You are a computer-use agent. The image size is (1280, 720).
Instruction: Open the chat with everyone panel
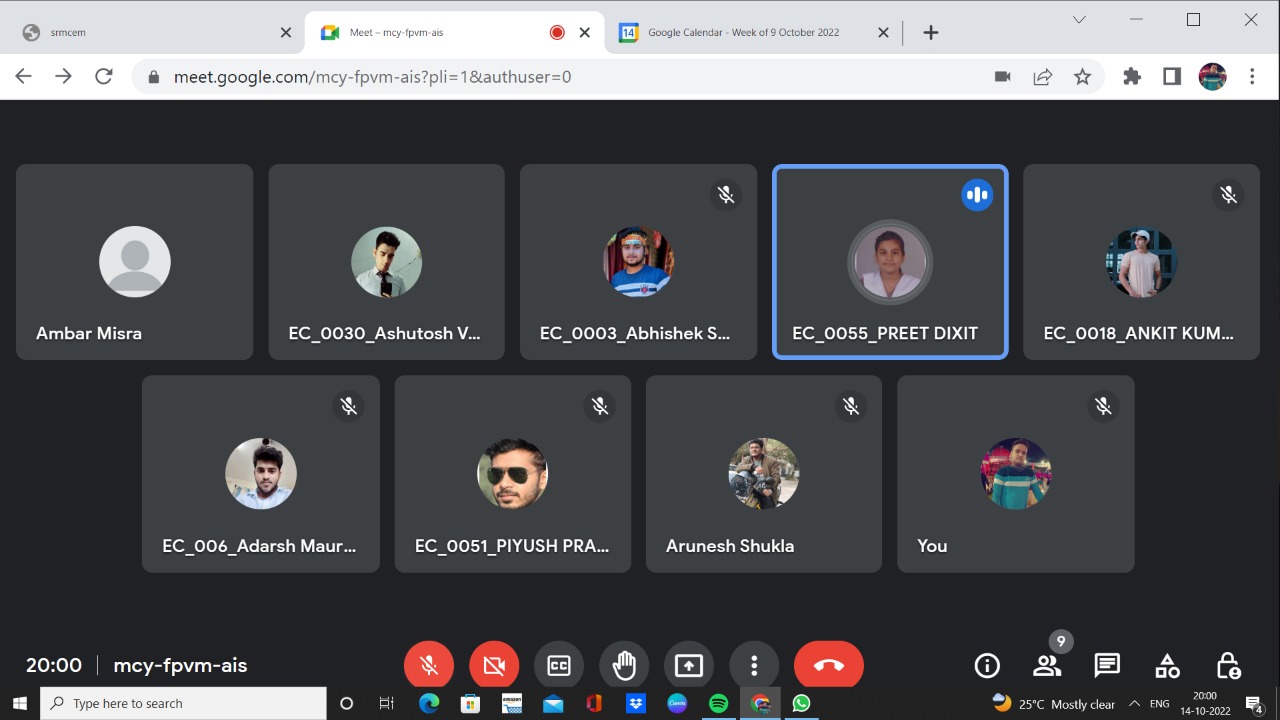pyautogui.click(x=1107, y=666)
